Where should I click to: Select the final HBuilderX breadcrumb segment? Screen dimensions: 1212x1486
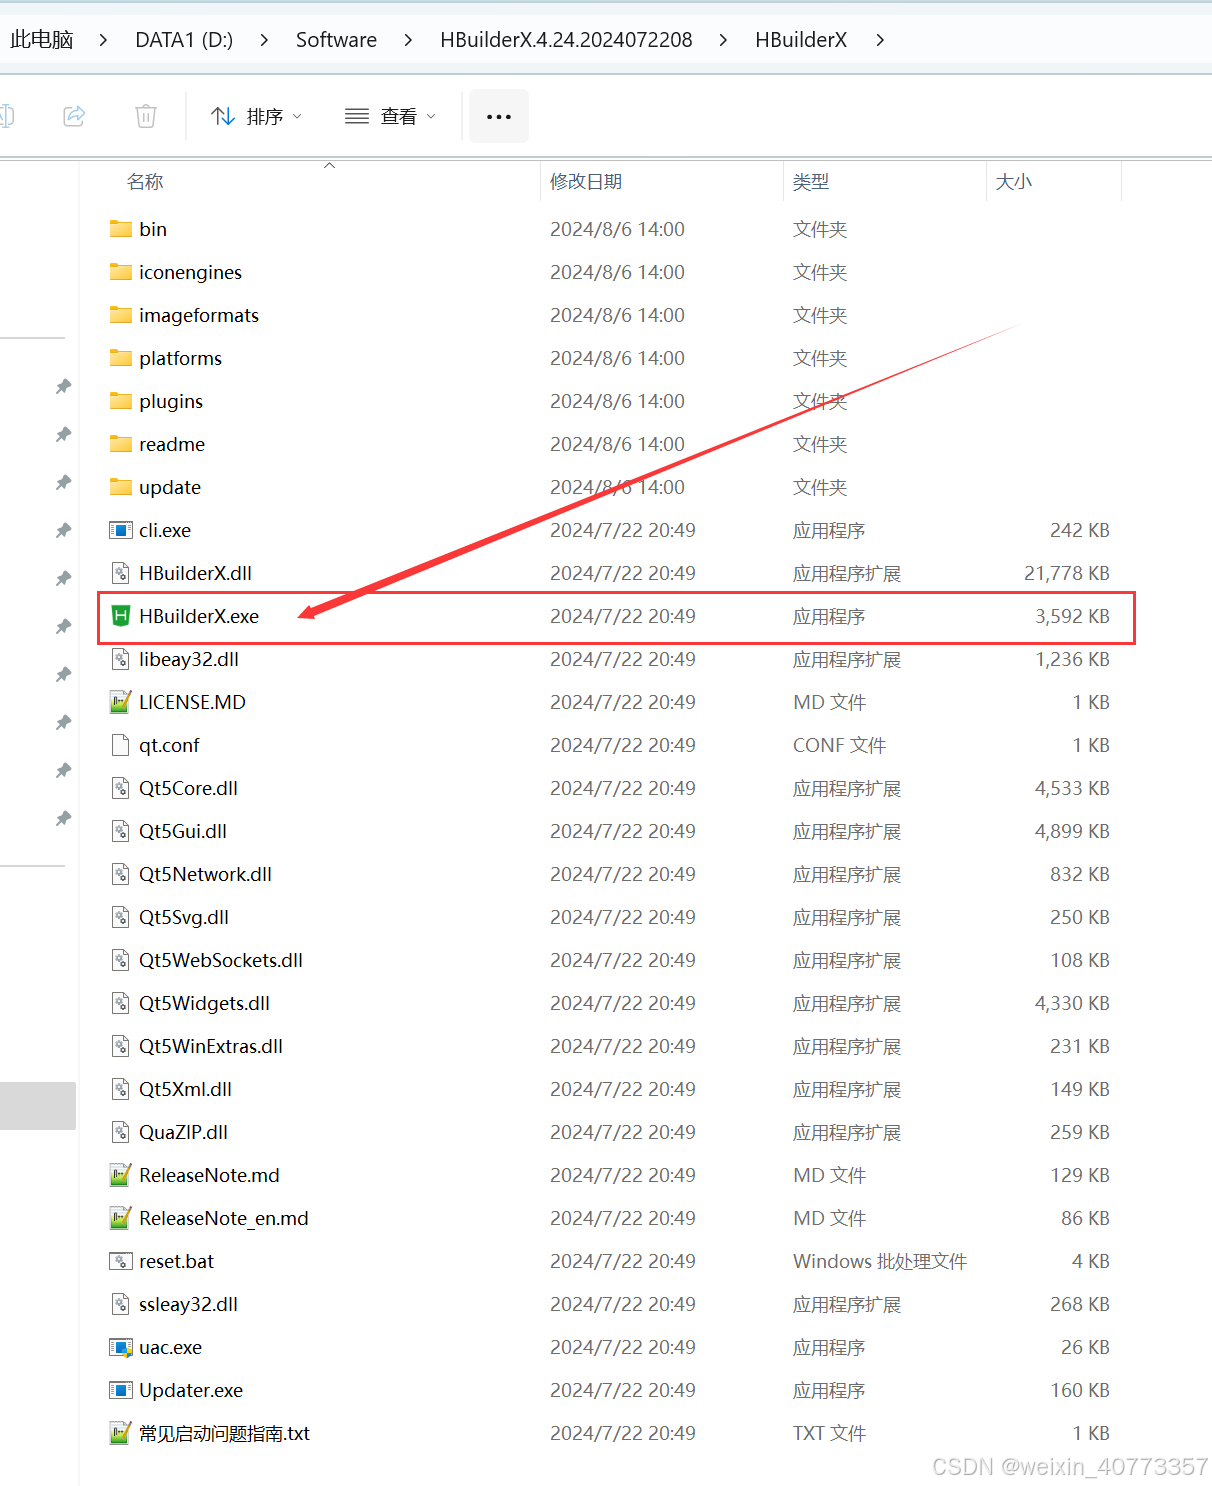point(801,40)
